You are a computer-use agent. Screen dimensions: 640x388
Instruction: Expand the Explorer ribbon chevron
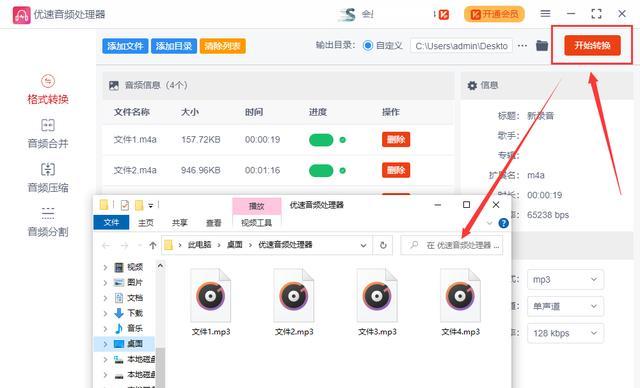(489, 223)
